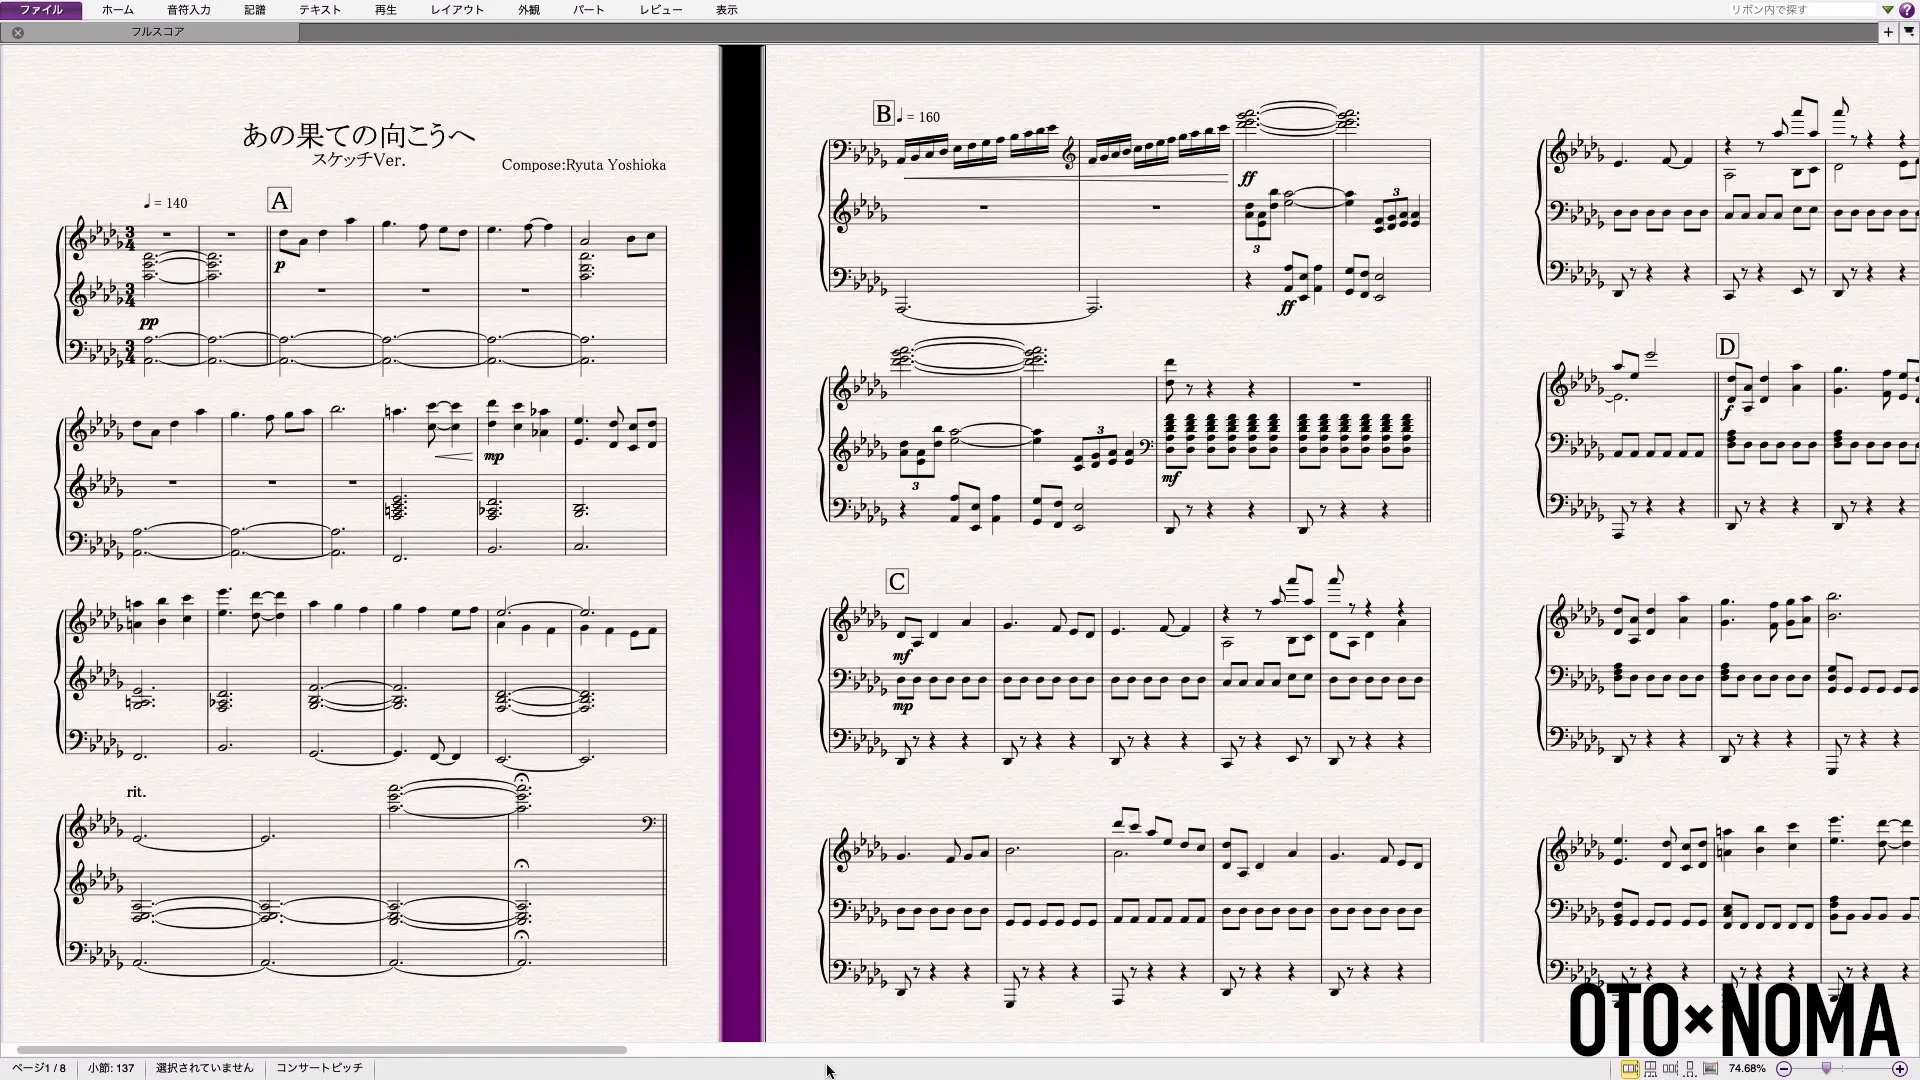This screenshot has height=1080, width=1920.
Task: Enable vertical single pages view
Action: (x=1690, y=1069)
